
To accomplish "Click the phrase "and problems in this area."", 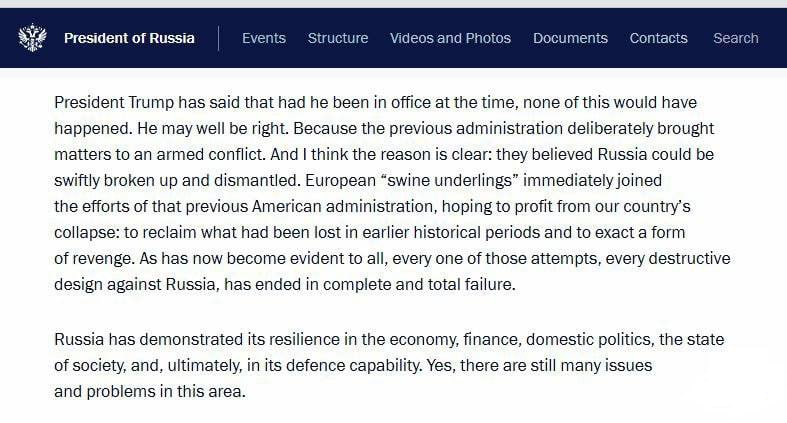I will (149, 392).
